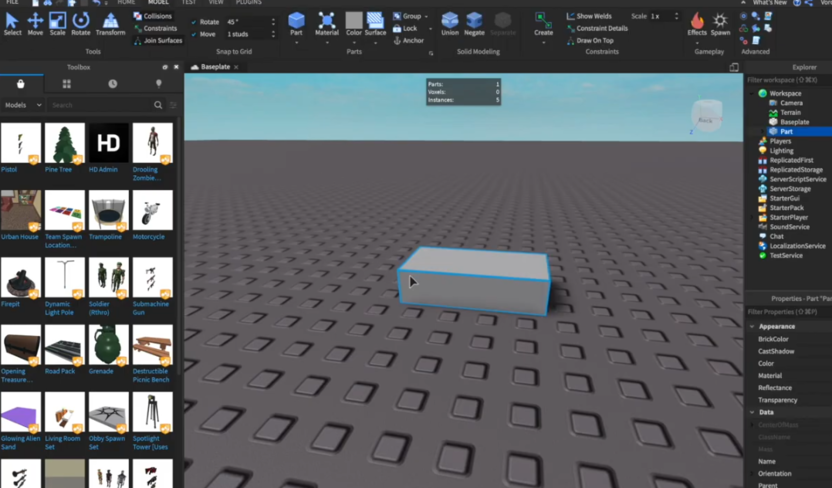Screen dimensions: 832x488
Task: Choose the Pine Tree model thumbnail
Action: click(65, 143)
